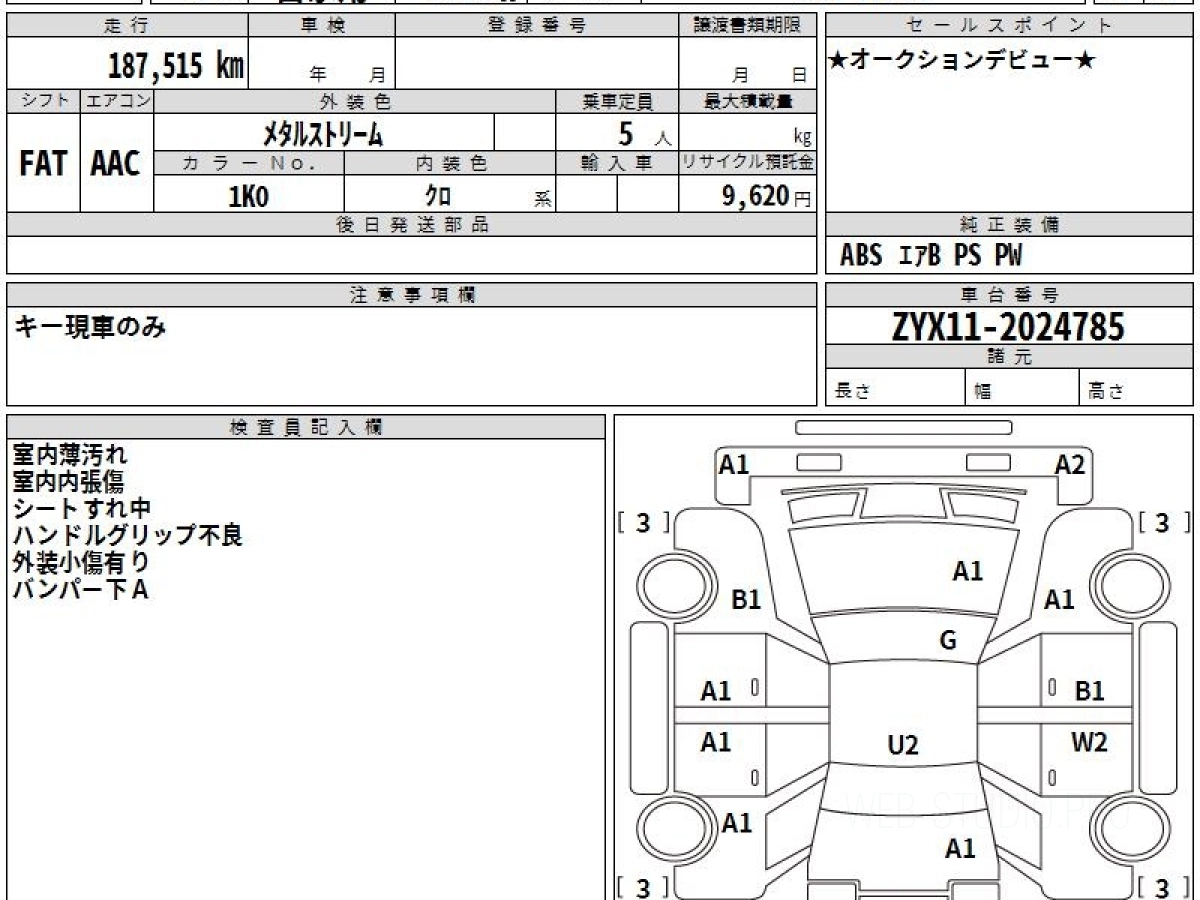1200x900 pixels.
Task: Click the U2 mark on the roof
Action: (903, 745)
